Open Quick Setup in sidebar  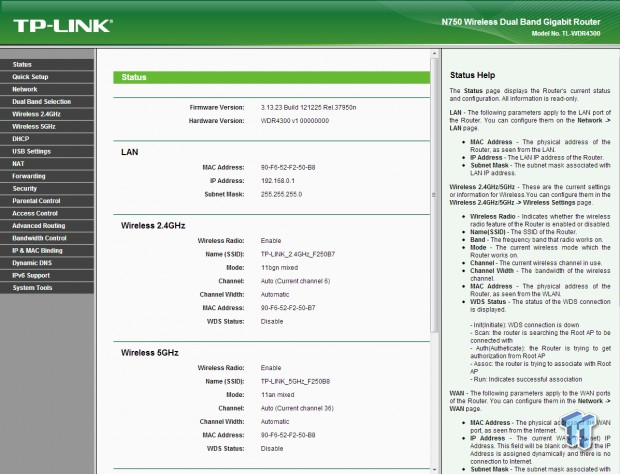(47, 77)
